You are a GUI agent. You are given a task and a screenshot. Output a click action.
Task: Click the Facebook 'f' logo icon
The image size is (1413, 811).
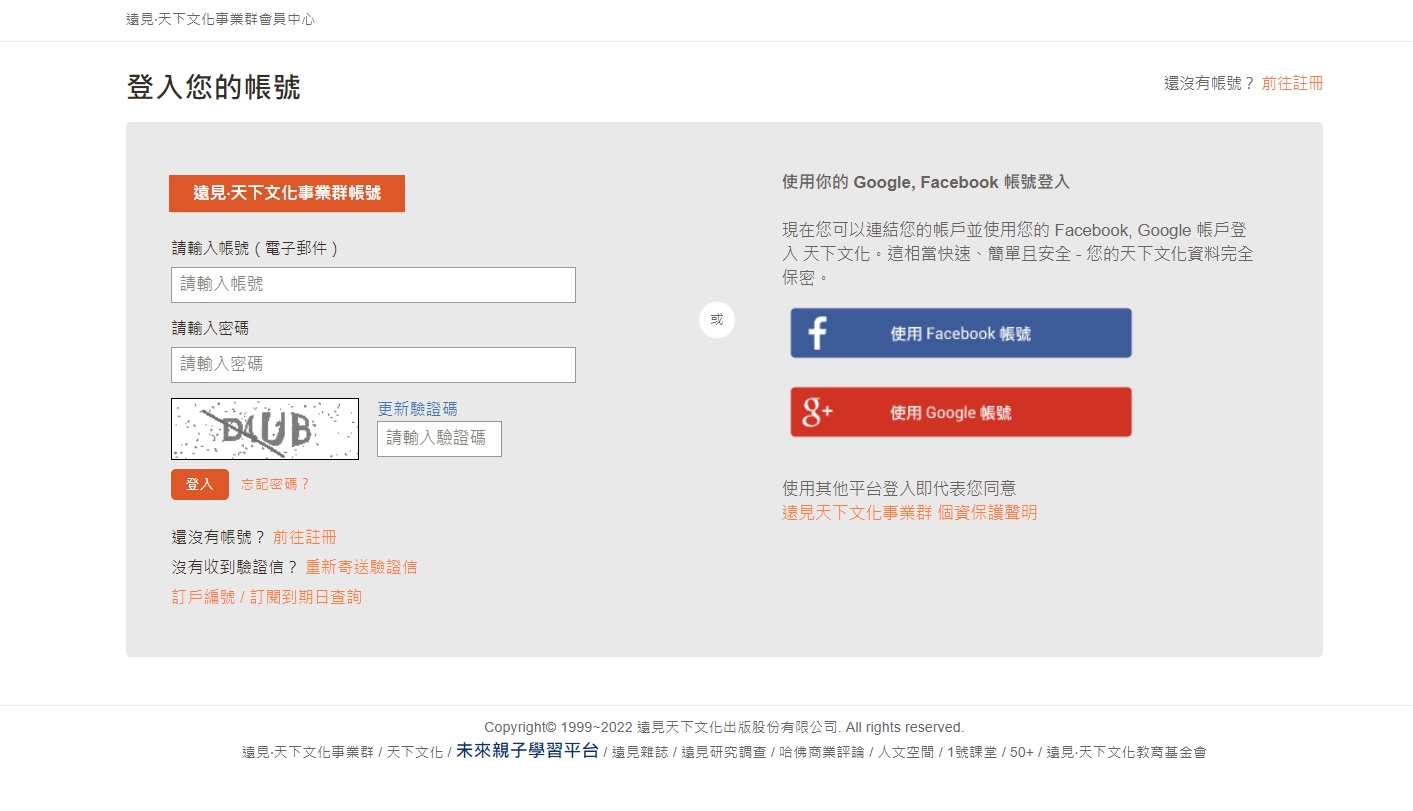(817, 333)
